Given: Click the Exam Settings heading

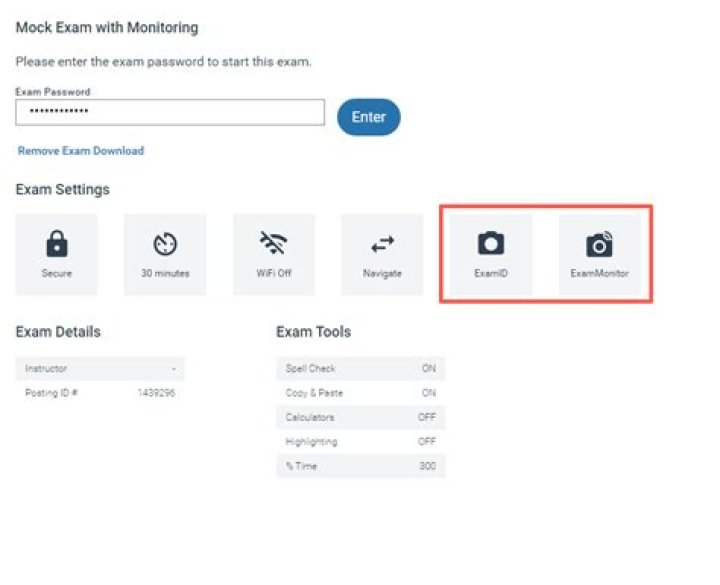Looking at the screenshot, I should click(x=63, y=189).
